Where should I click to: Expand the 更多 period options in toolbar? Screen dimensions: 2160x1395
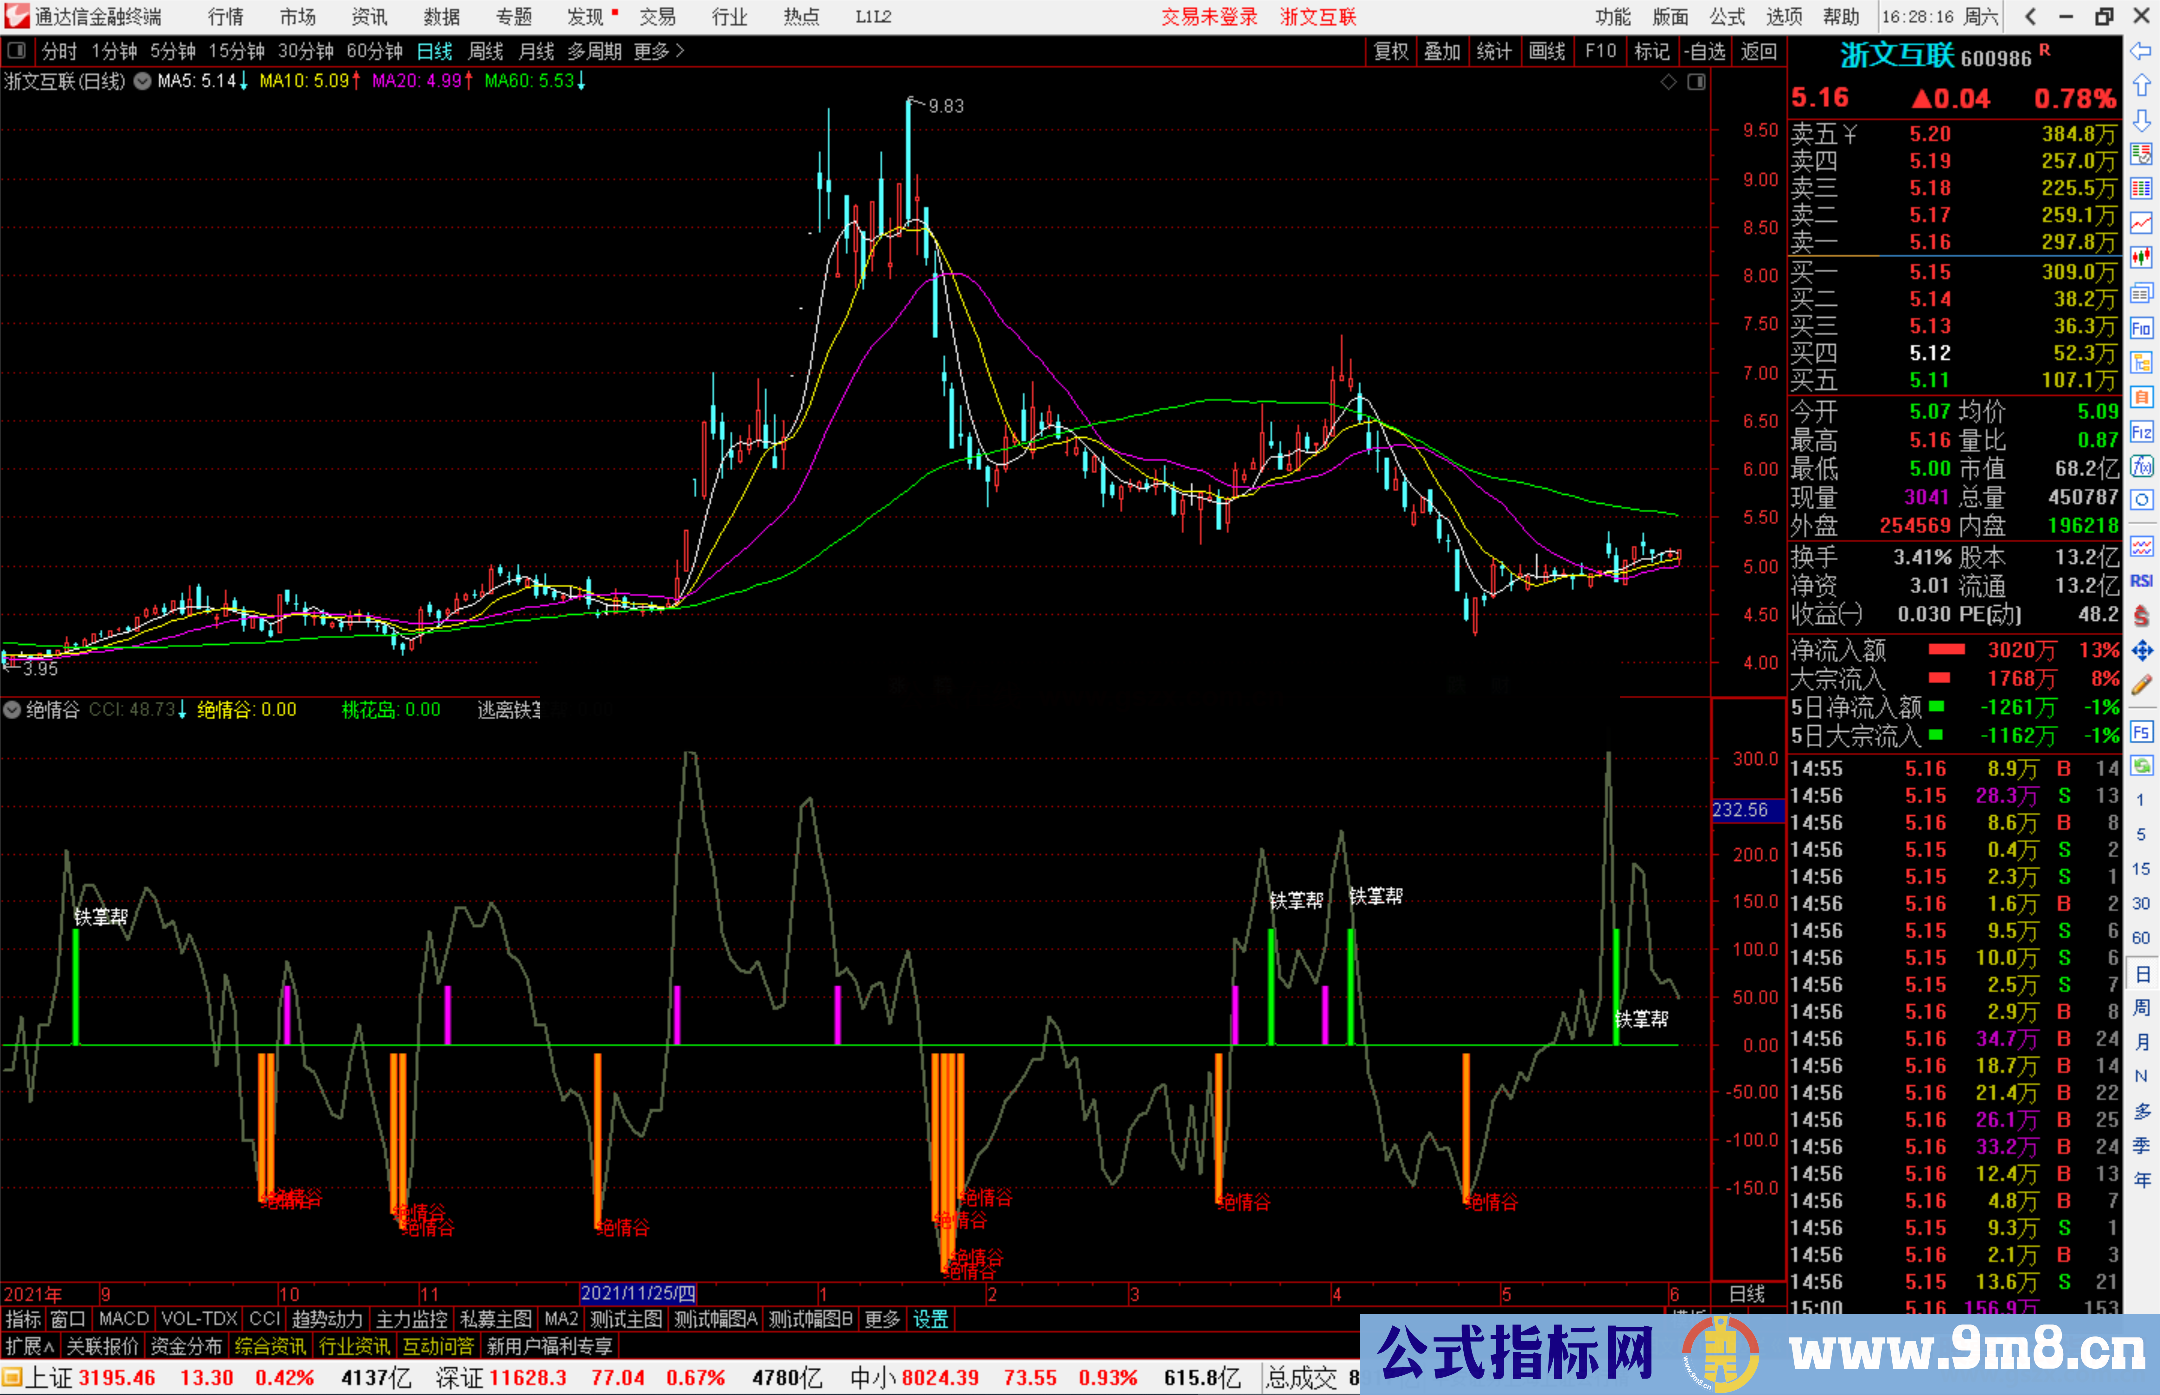(x=658, y=51)
